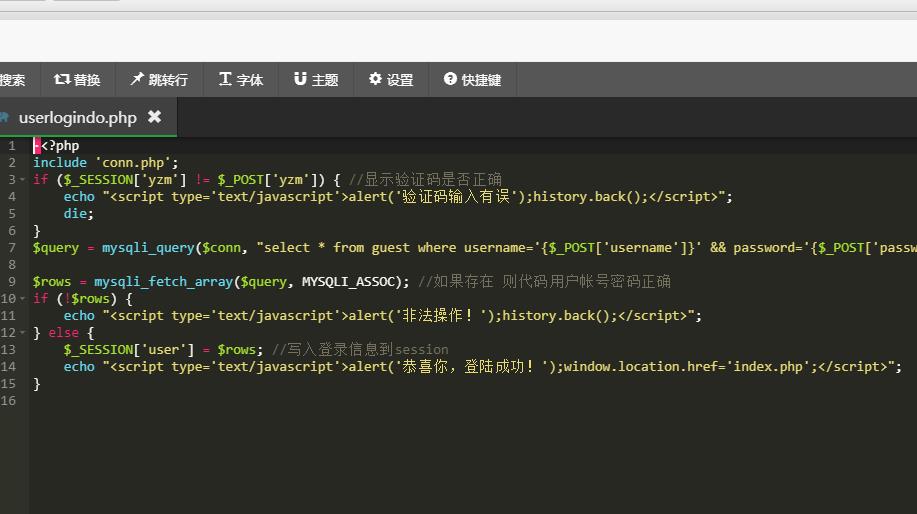Click 'mysqli_fetch_array' function name

point(164,282)
